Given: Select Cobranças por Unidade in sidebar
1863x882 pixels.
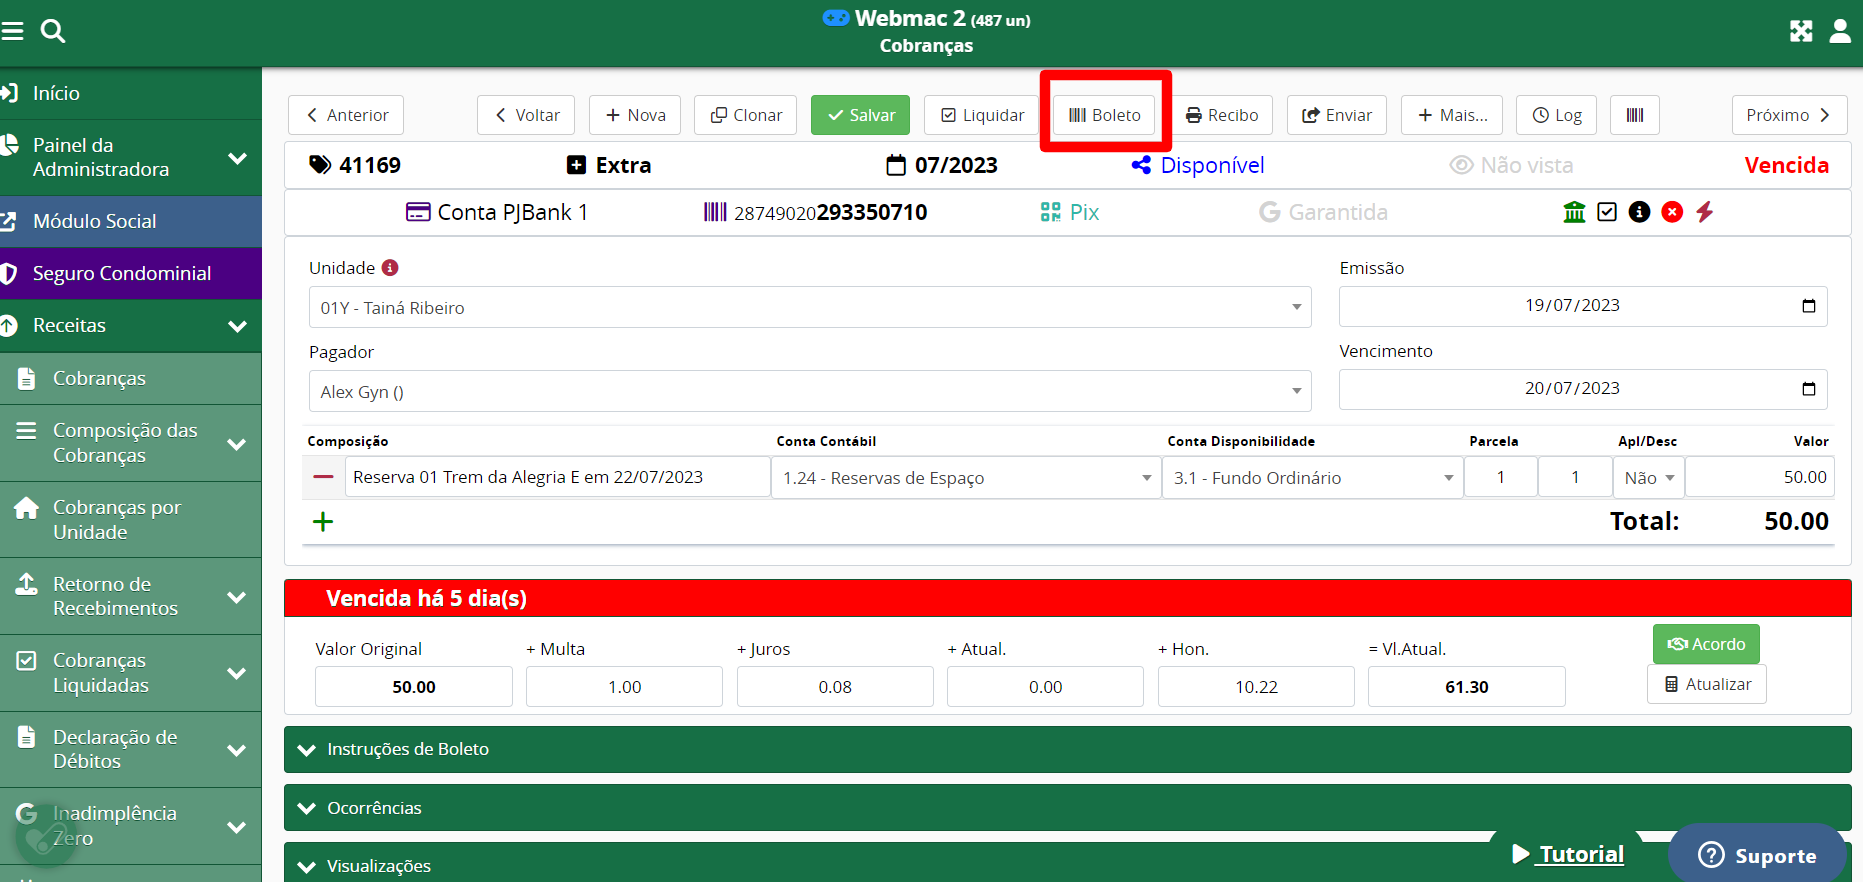Looking at the screenshot, I should click(116, 519).
